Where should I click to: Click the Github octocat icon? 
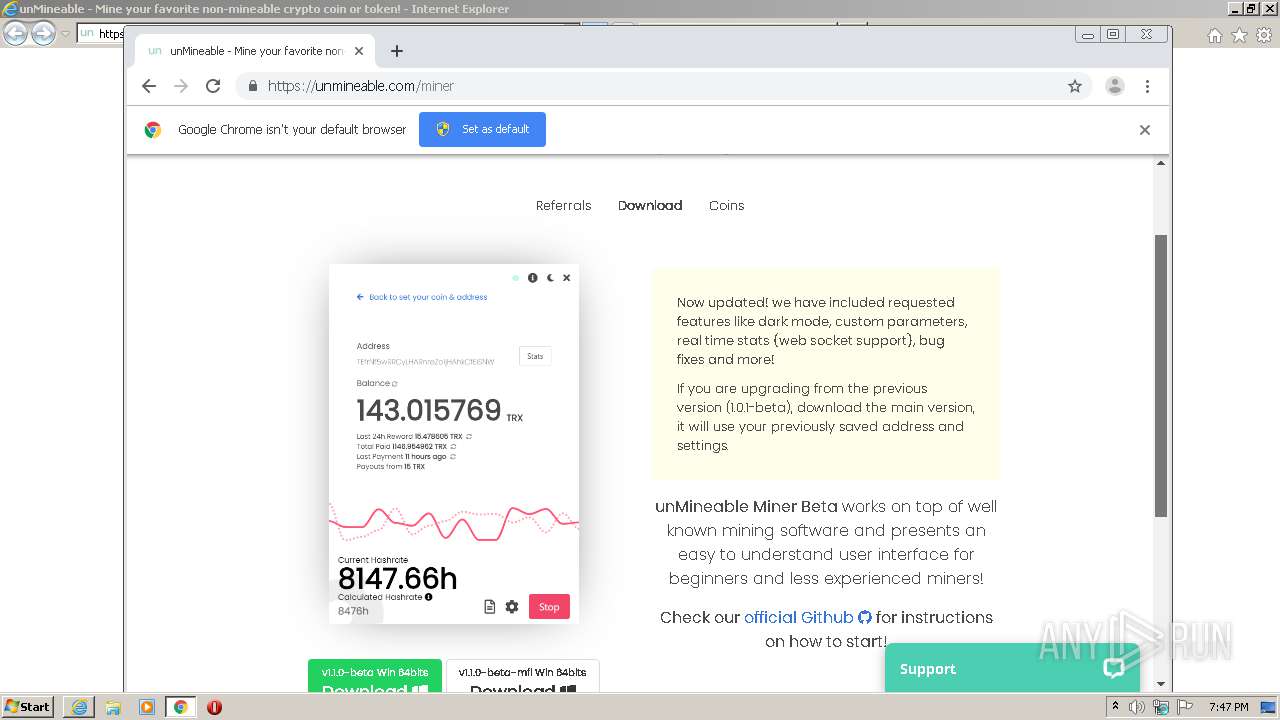(865, 617)
